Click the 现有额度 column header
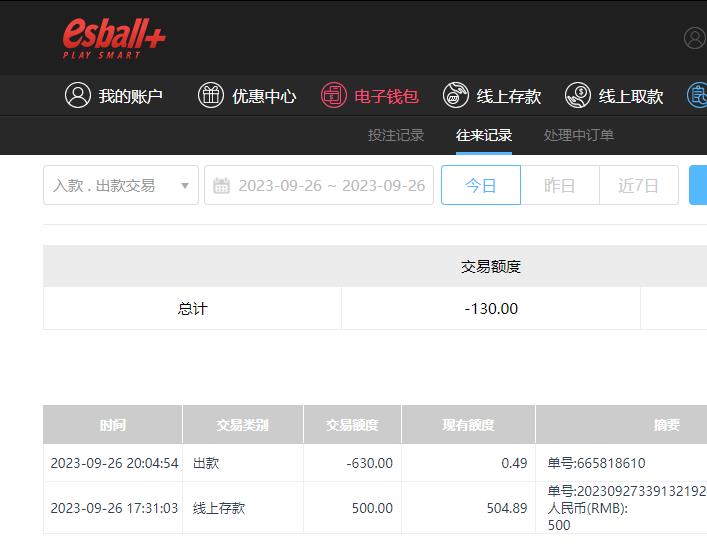Screen dimensions: 707x556 click(x=468, y=425)
